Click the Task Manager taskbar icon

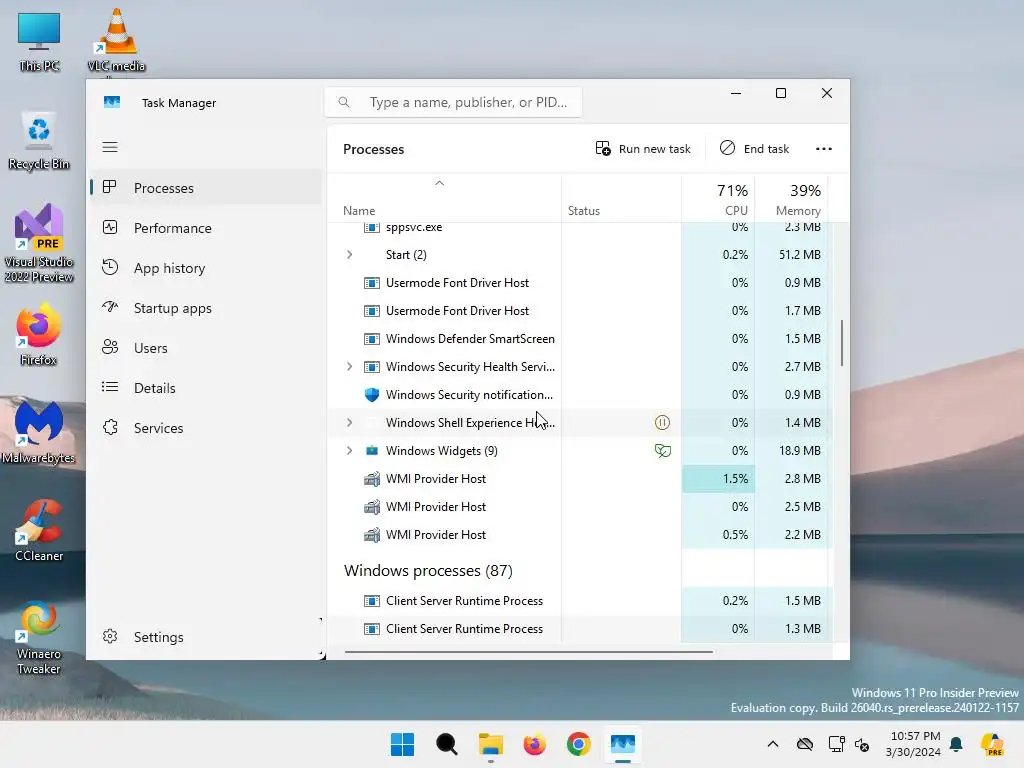tap(622, 744)
